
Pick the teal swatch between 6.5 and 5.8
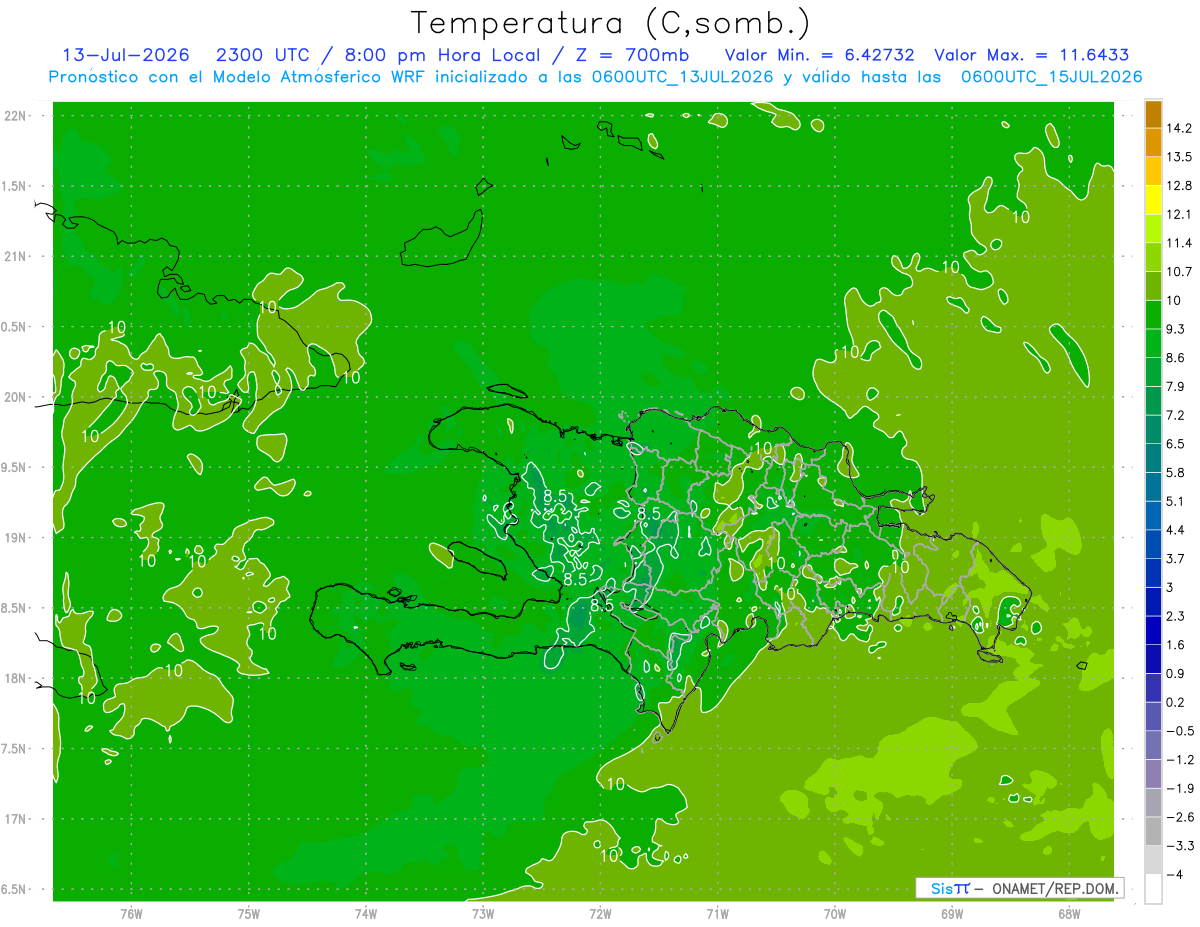point(1153,458)
